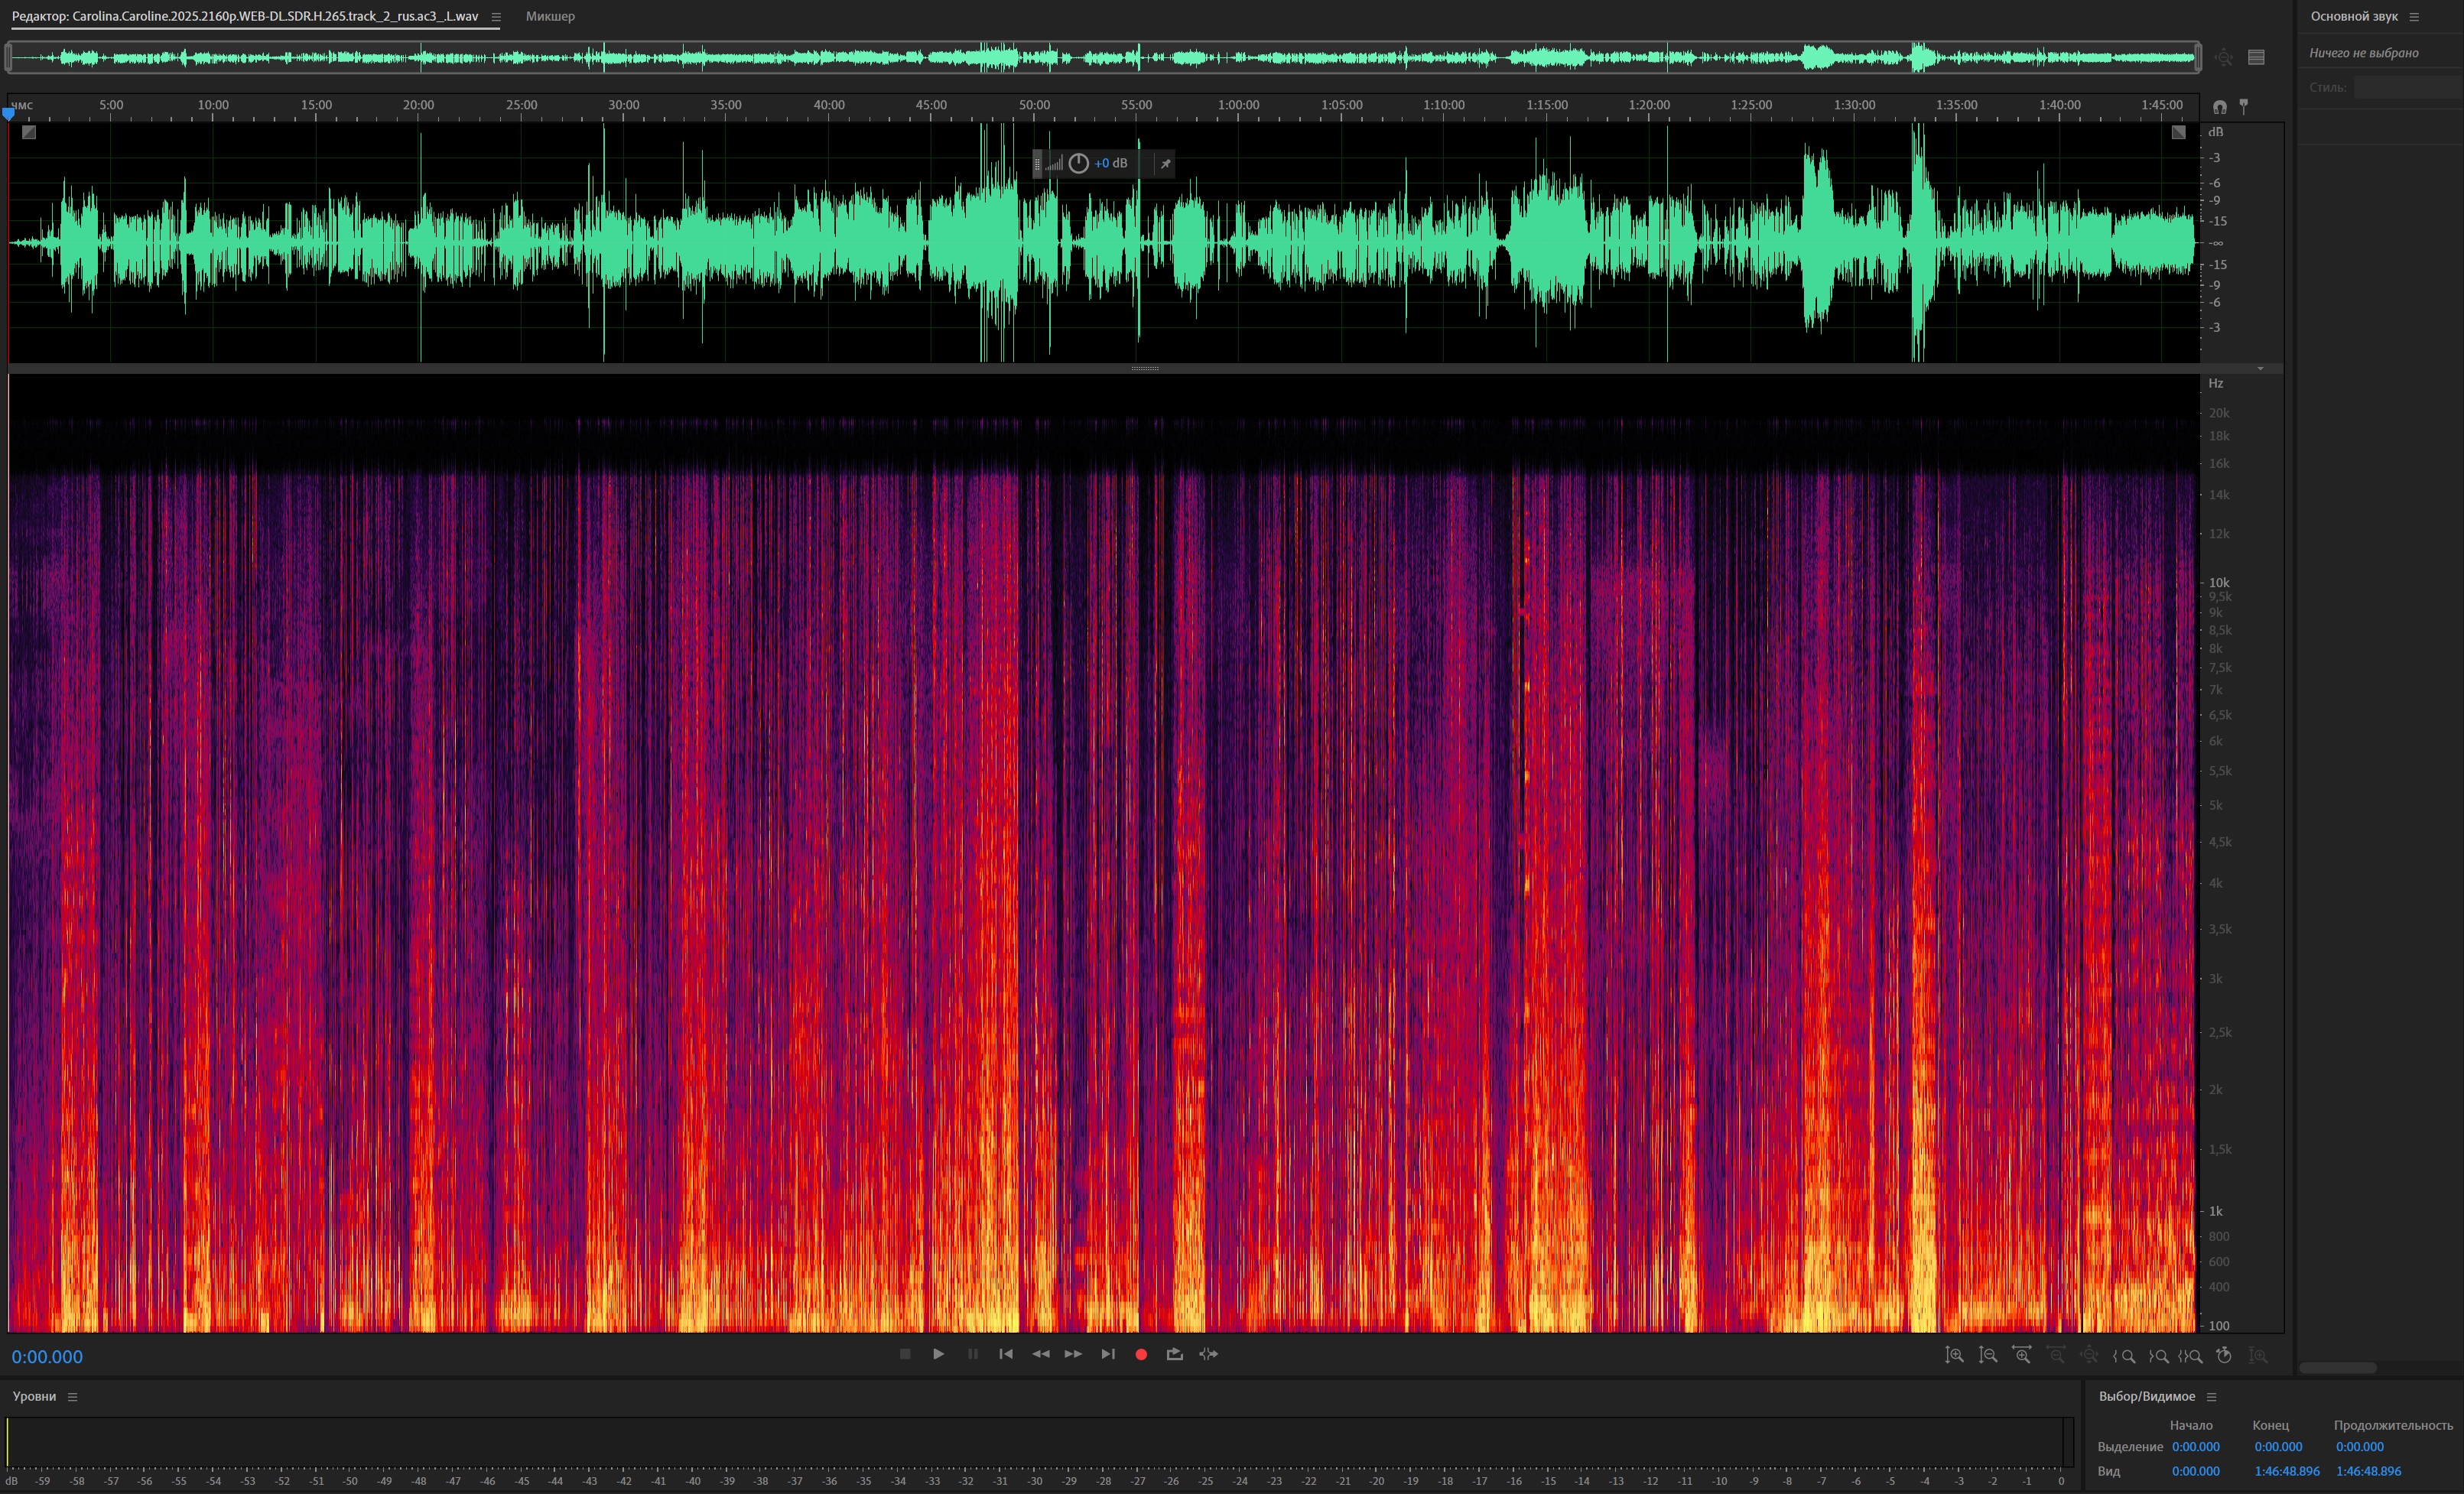Screen dimensions: 2464x1494
Task: Select the Редактор waveform file tab
Action: click(245, 16)
